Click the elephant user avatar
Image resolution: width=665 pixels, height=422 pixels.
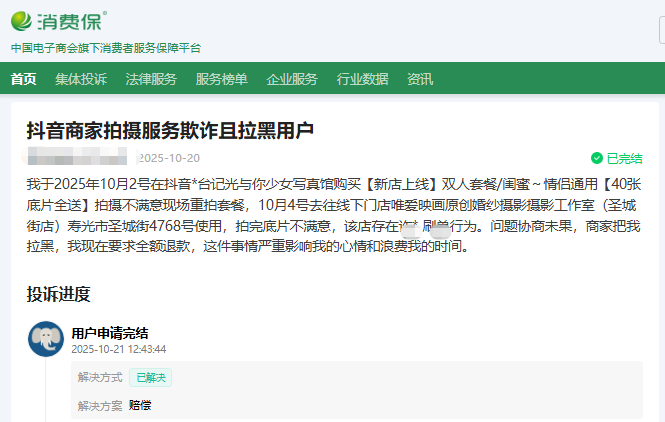[46, 340]
